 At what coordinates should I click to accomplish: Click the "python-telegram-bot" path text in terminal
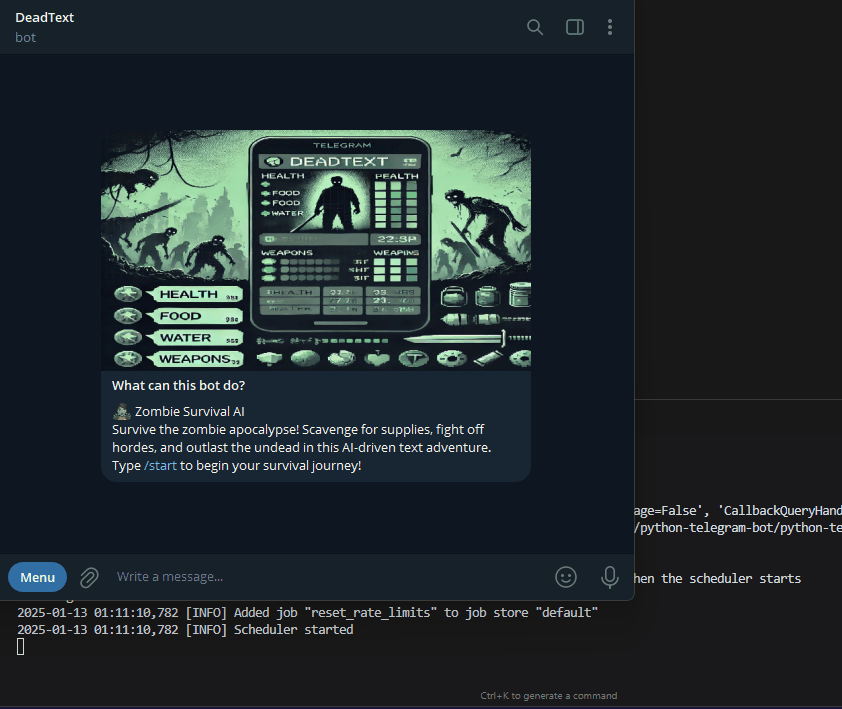pos(709,527)
